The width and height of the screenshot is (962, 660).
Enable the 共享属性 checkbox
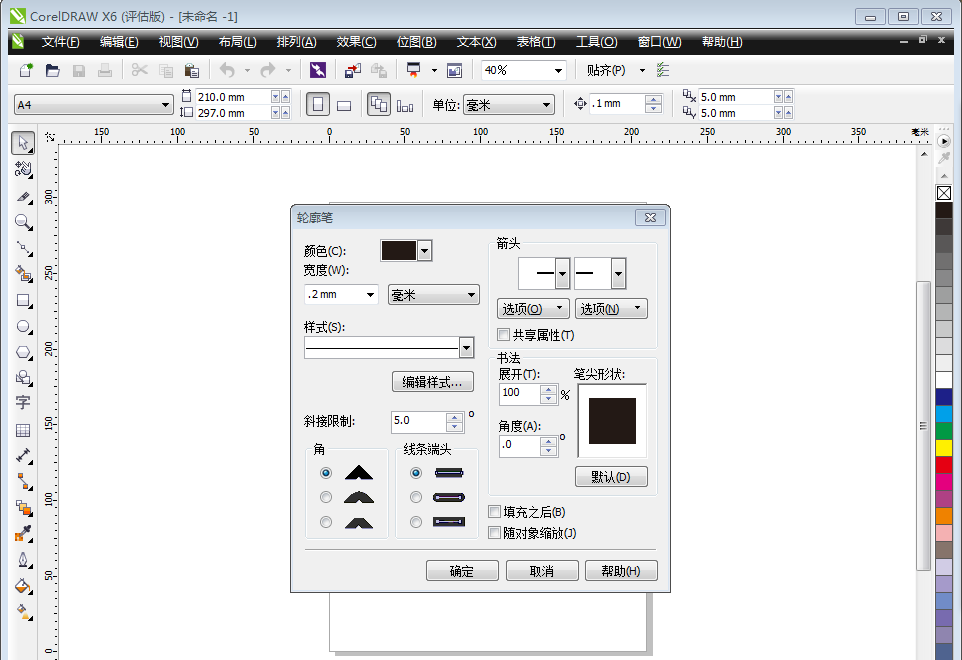495,334
